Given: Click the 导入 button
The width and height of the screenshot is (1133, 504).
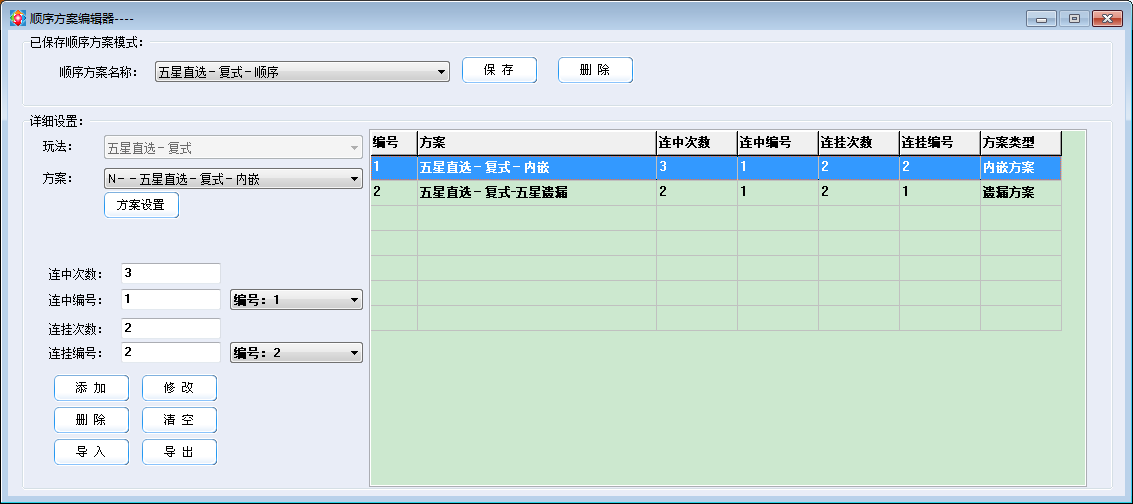Looking at the screenshot, I should [x=91, y=452].
